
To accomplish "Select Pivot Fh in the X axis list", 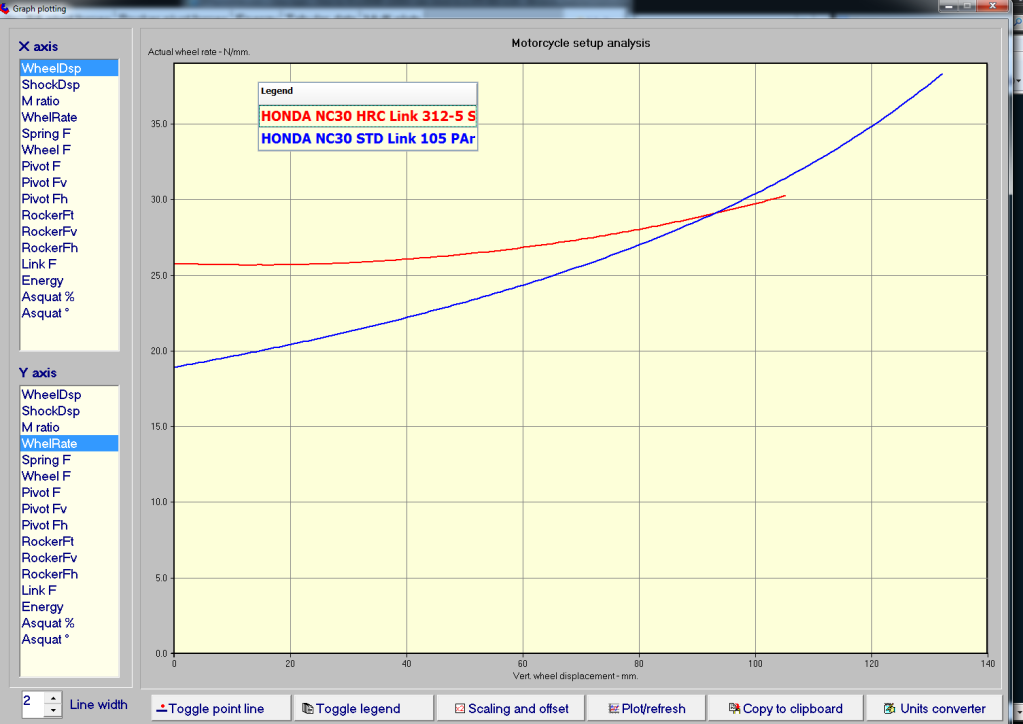I will 69,198.
